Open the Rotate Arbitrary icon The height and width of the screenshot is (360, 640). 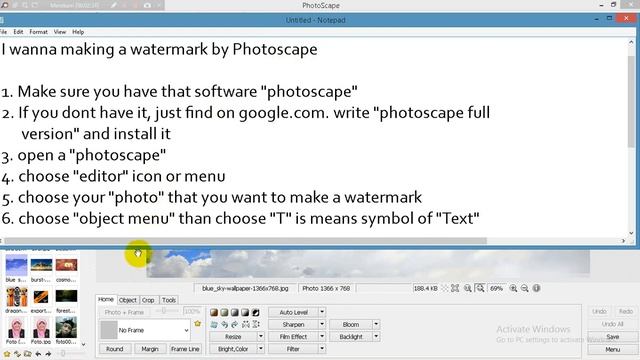[214, 324]
